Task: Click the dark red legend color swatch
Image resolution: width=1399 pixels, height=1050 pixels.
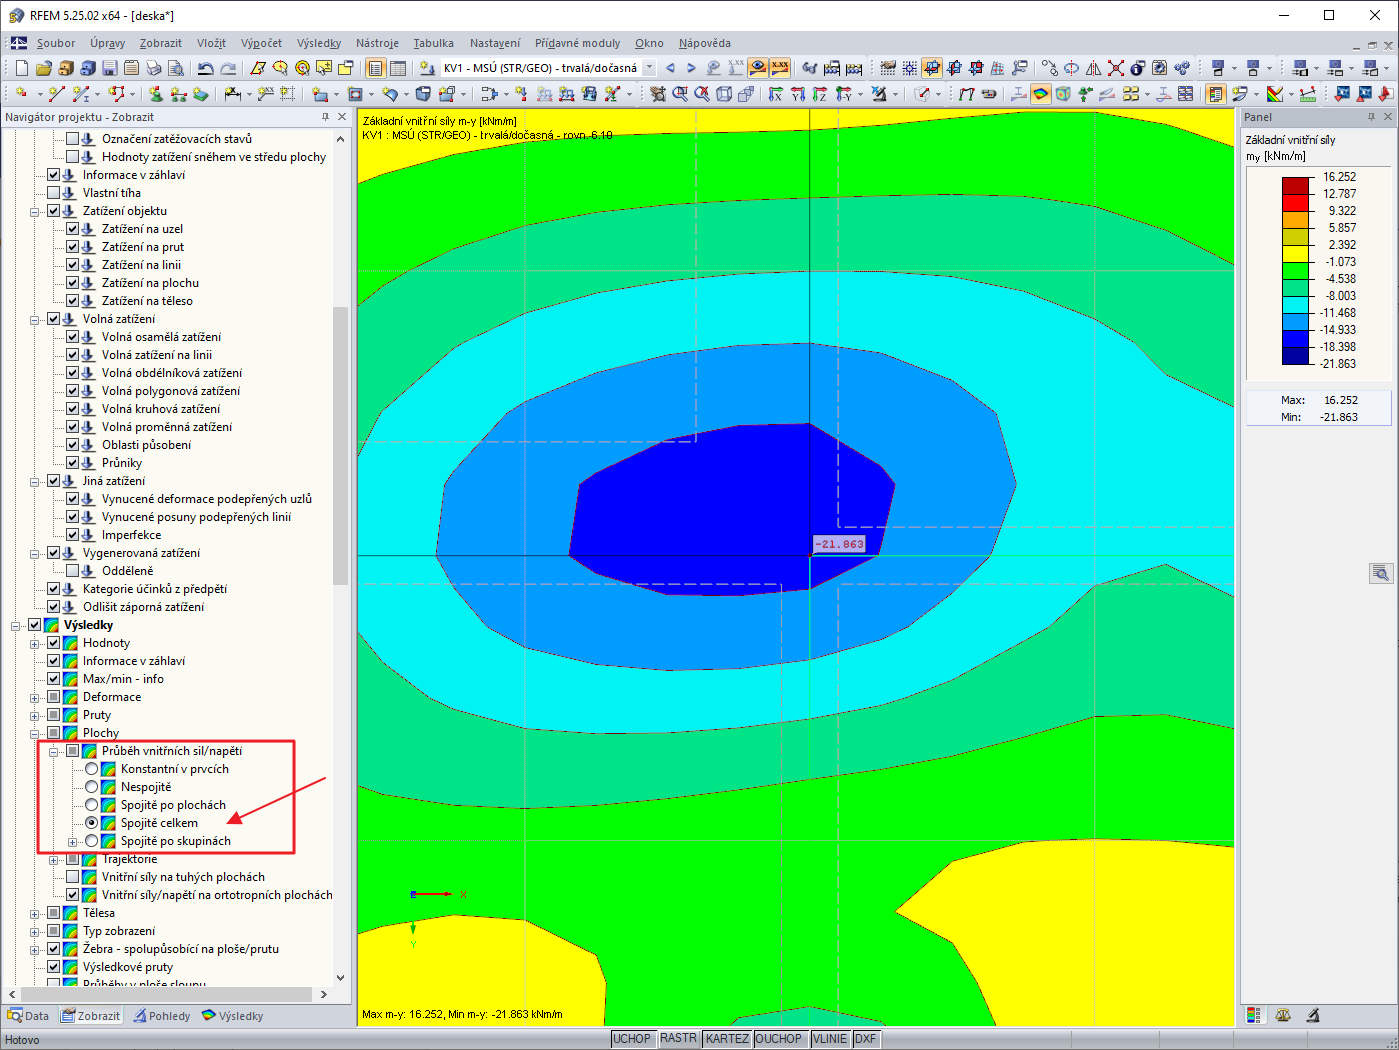Action: click(1295, 185)
